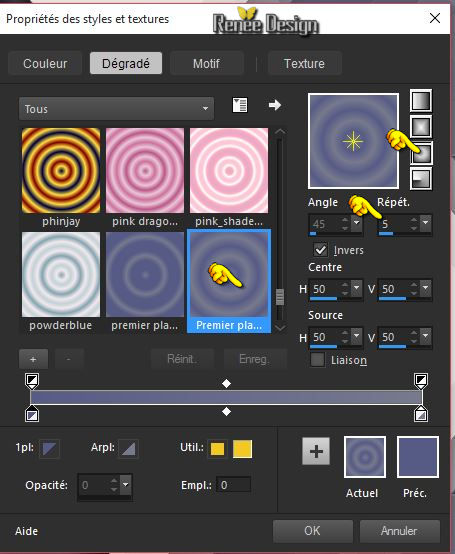Click the Annuler button
The image size is (455, 554).
point(400,531)
